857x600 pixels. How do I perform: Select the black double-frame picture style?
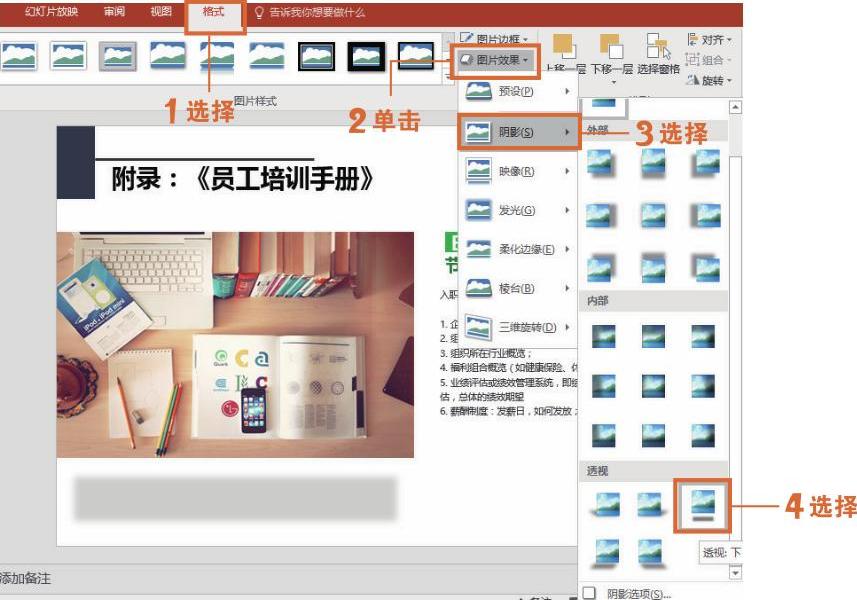pyautogui.click(x=316, y=56)
